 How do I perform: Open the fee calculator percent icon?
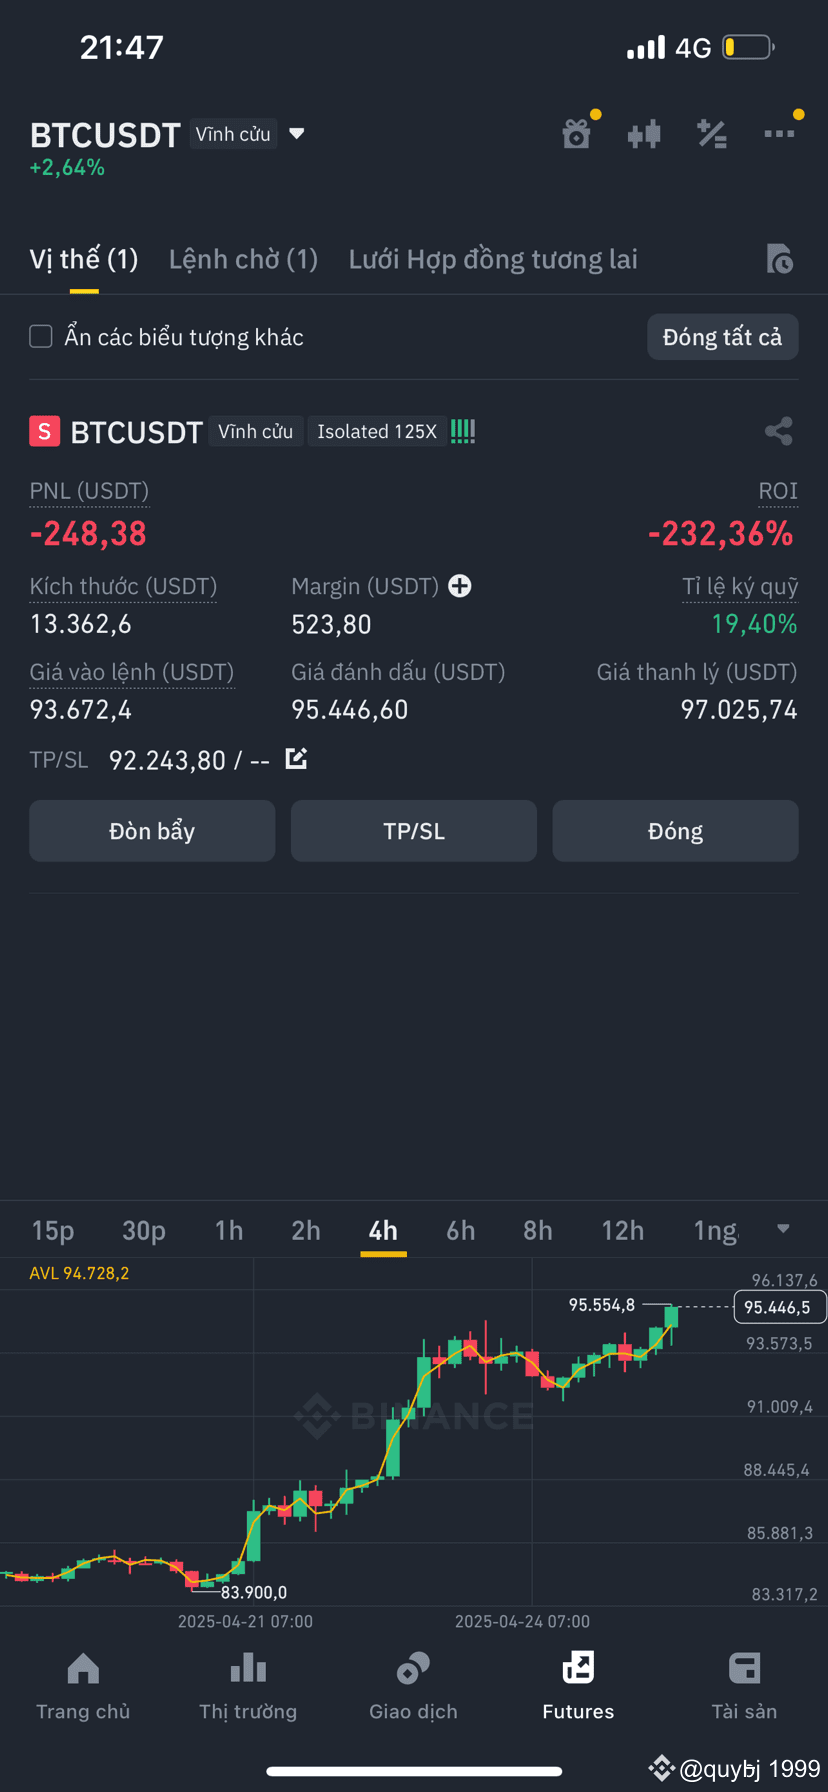point(712,133)
